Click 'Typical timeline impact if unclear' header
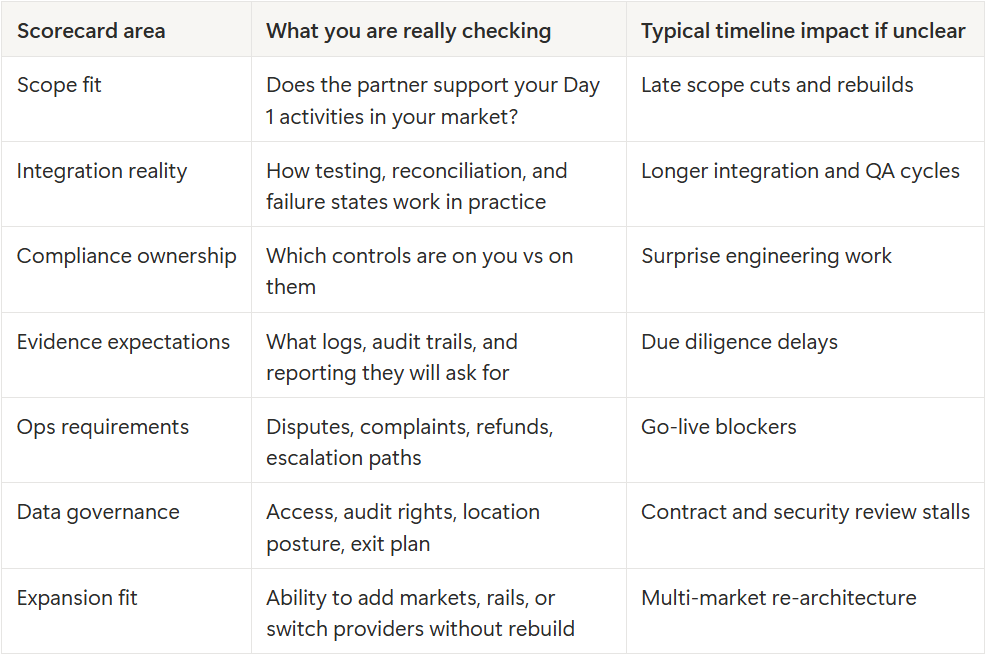The height and width of the screenshot is (654, 986). (803, 31)
